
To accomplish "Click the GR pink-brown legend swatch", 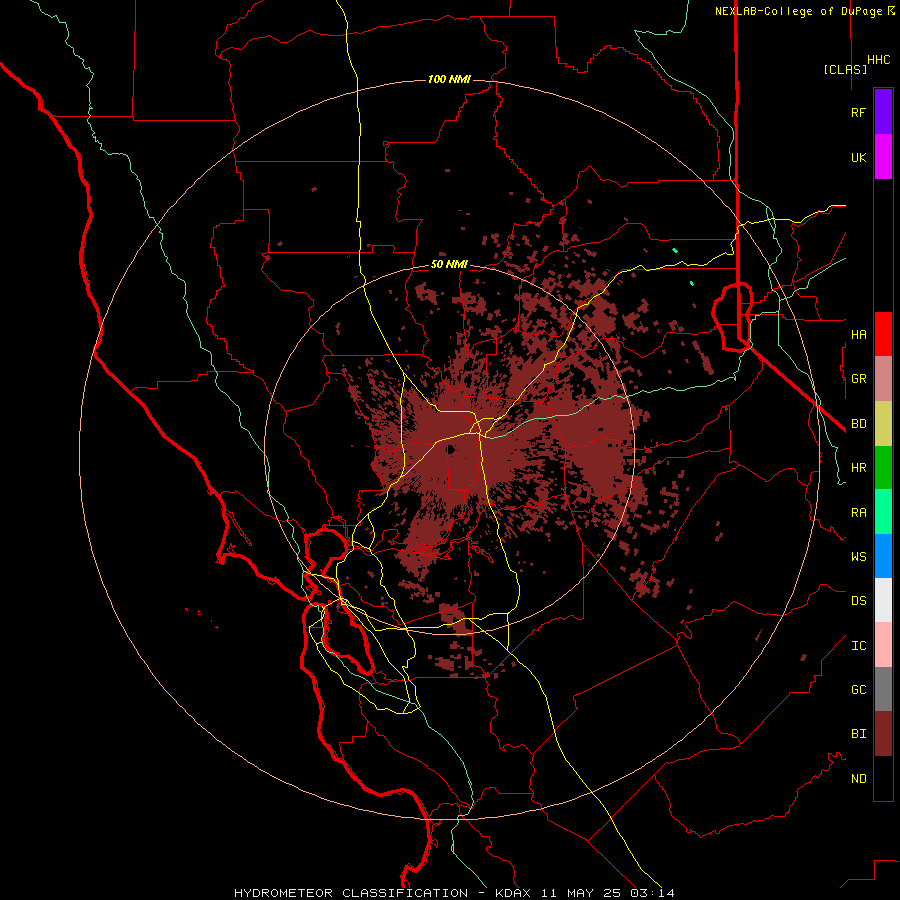I will coord(883,378).
